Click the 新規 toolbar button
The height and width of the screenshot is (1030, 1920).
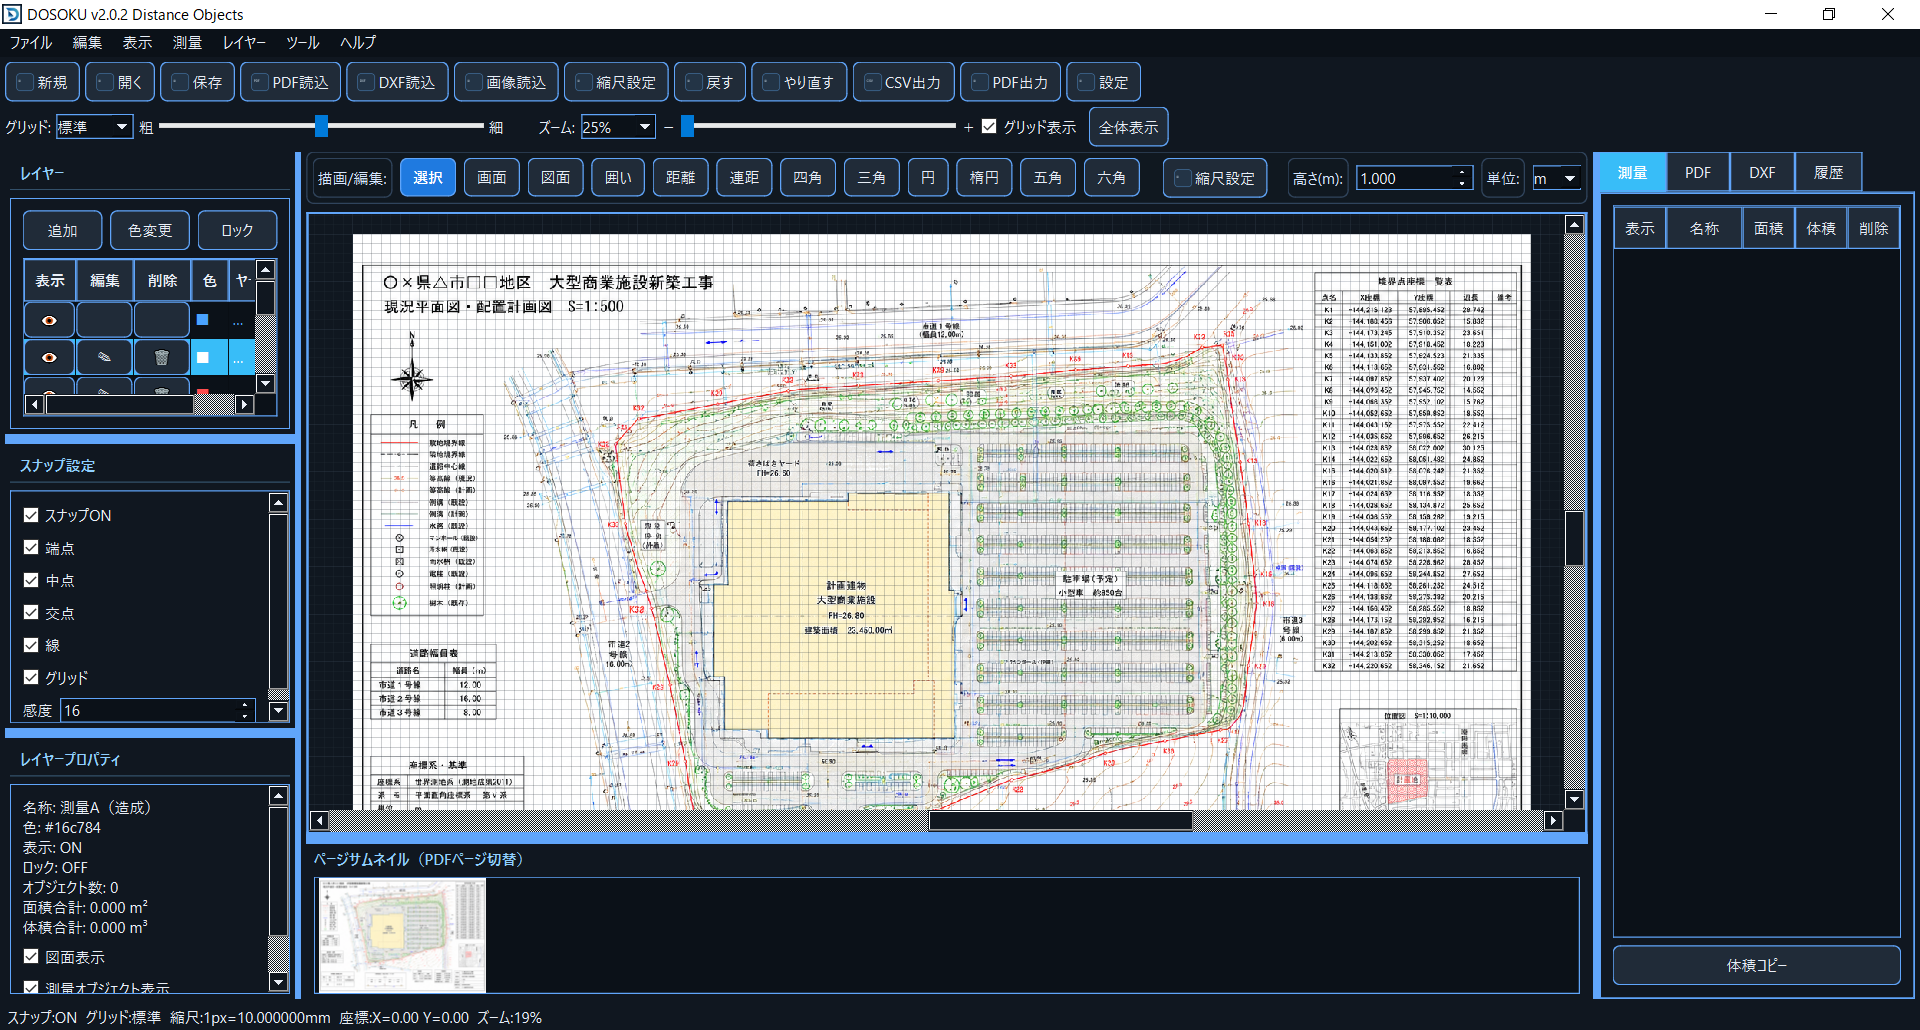click(43, 82)
